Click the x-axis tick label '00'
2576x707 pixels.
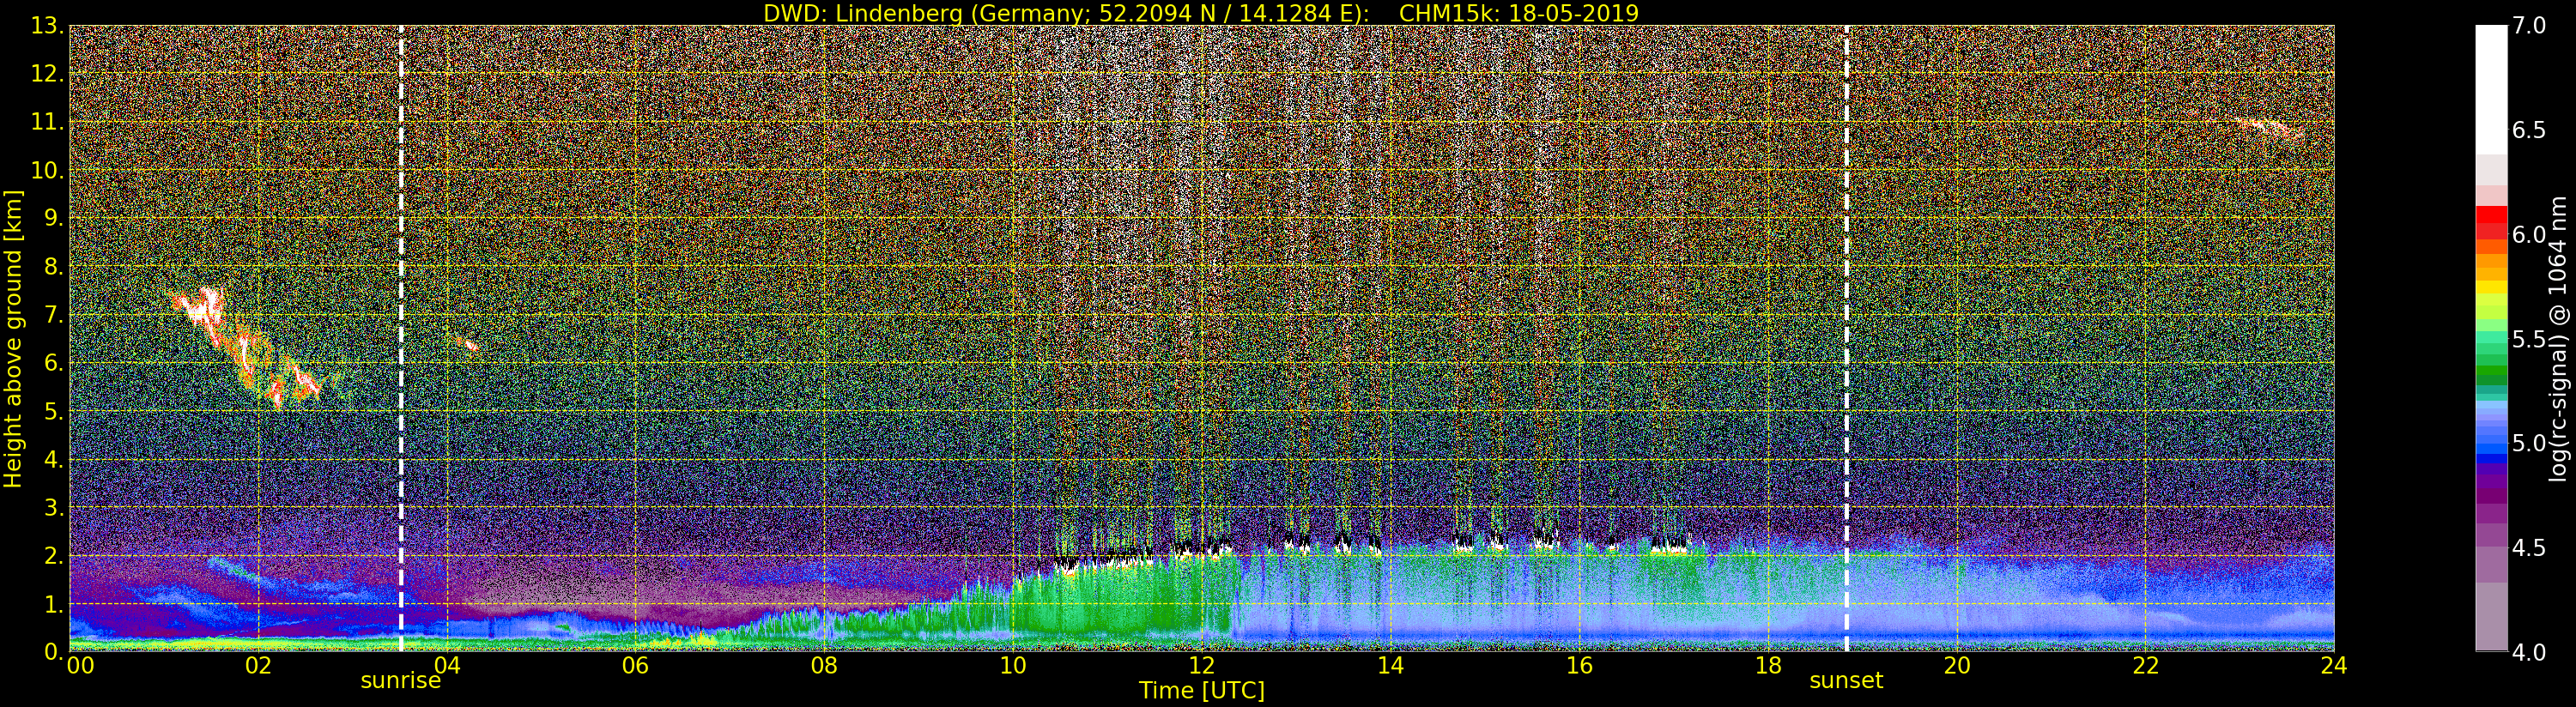coord(80,666)
